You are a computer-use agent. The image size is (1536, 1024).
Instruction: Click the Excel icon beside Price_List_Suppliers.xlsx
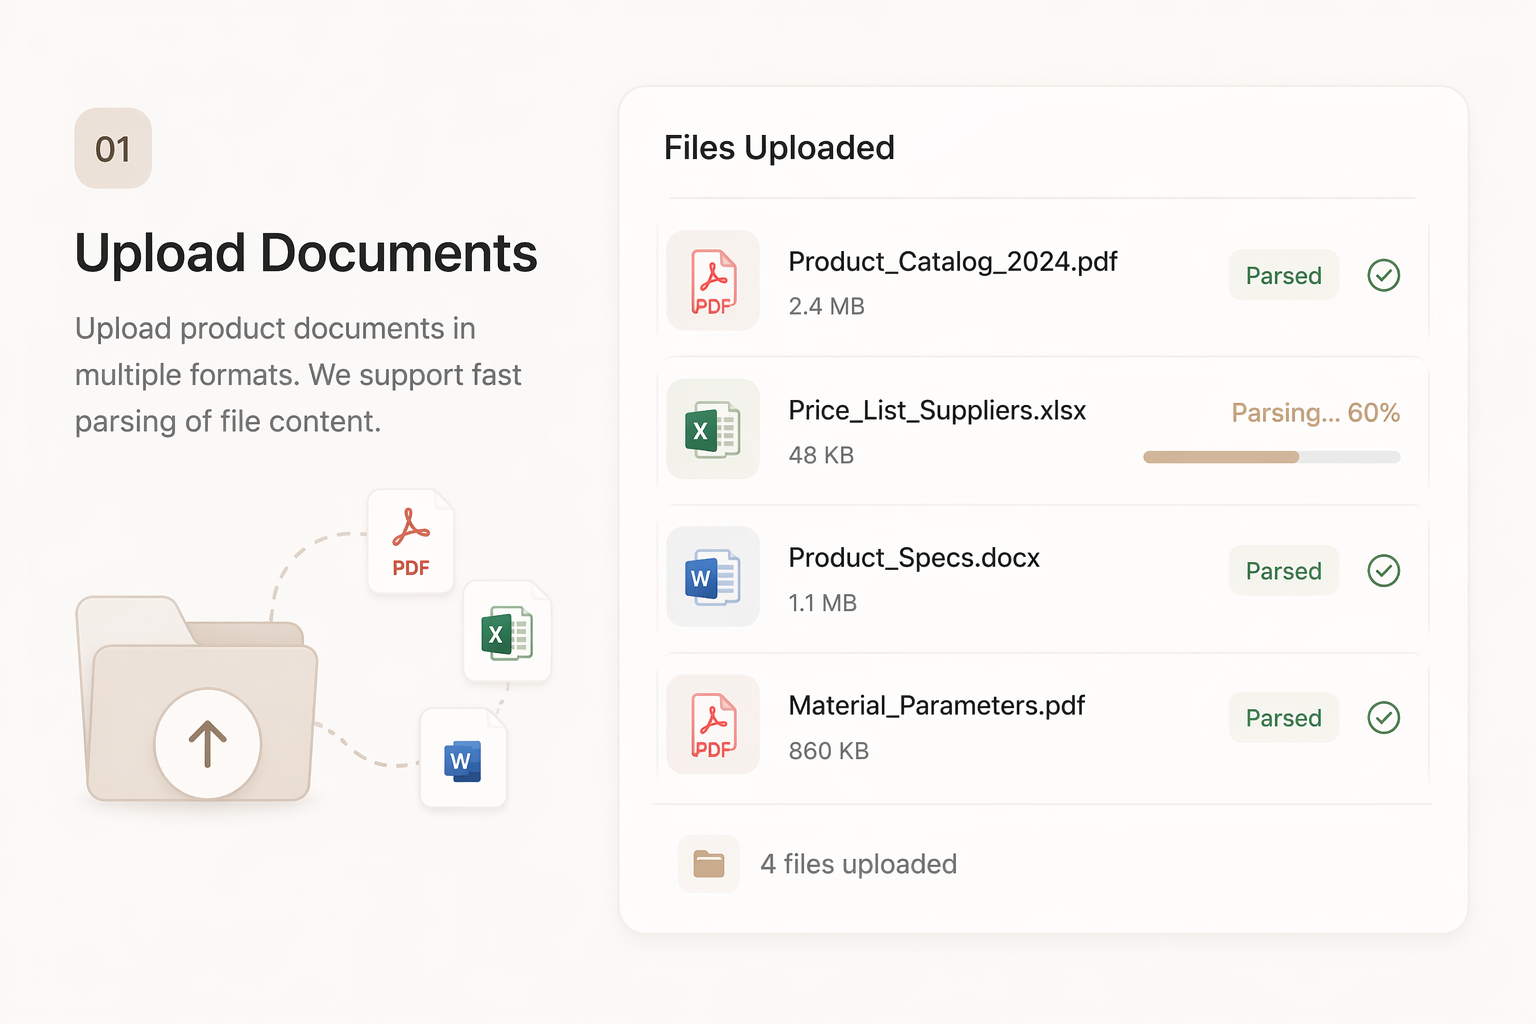[713, 429]
